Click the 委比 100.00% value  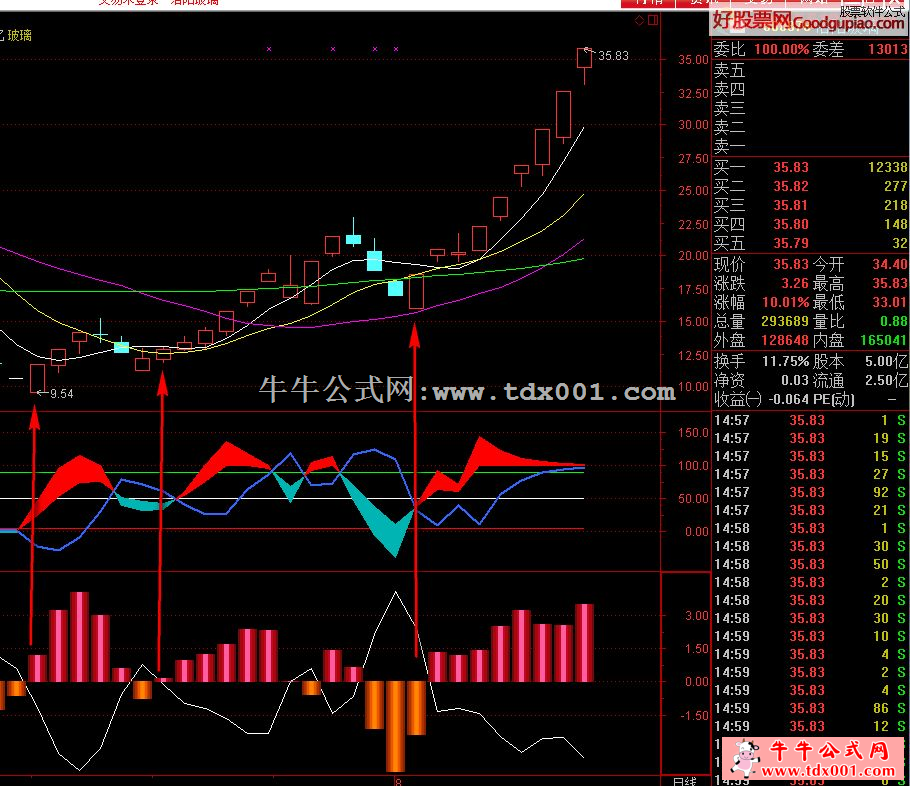(x=782, y=48)
